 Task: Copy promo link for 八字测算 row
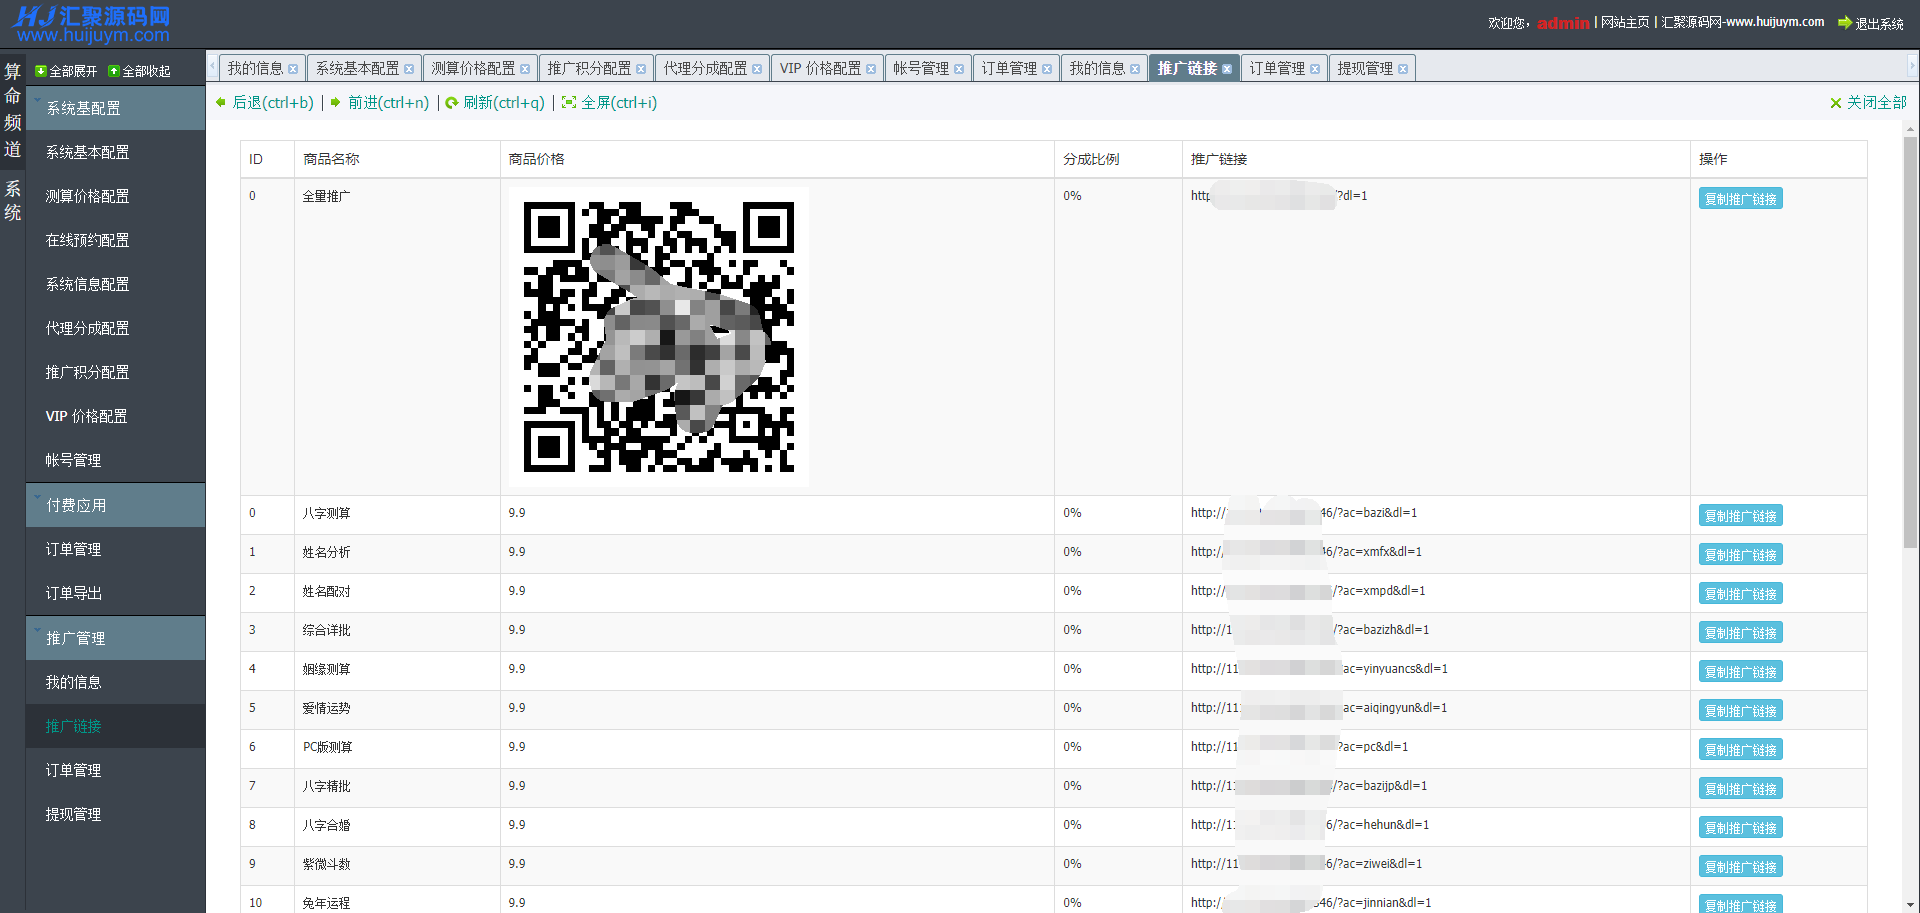(1740, 516)
